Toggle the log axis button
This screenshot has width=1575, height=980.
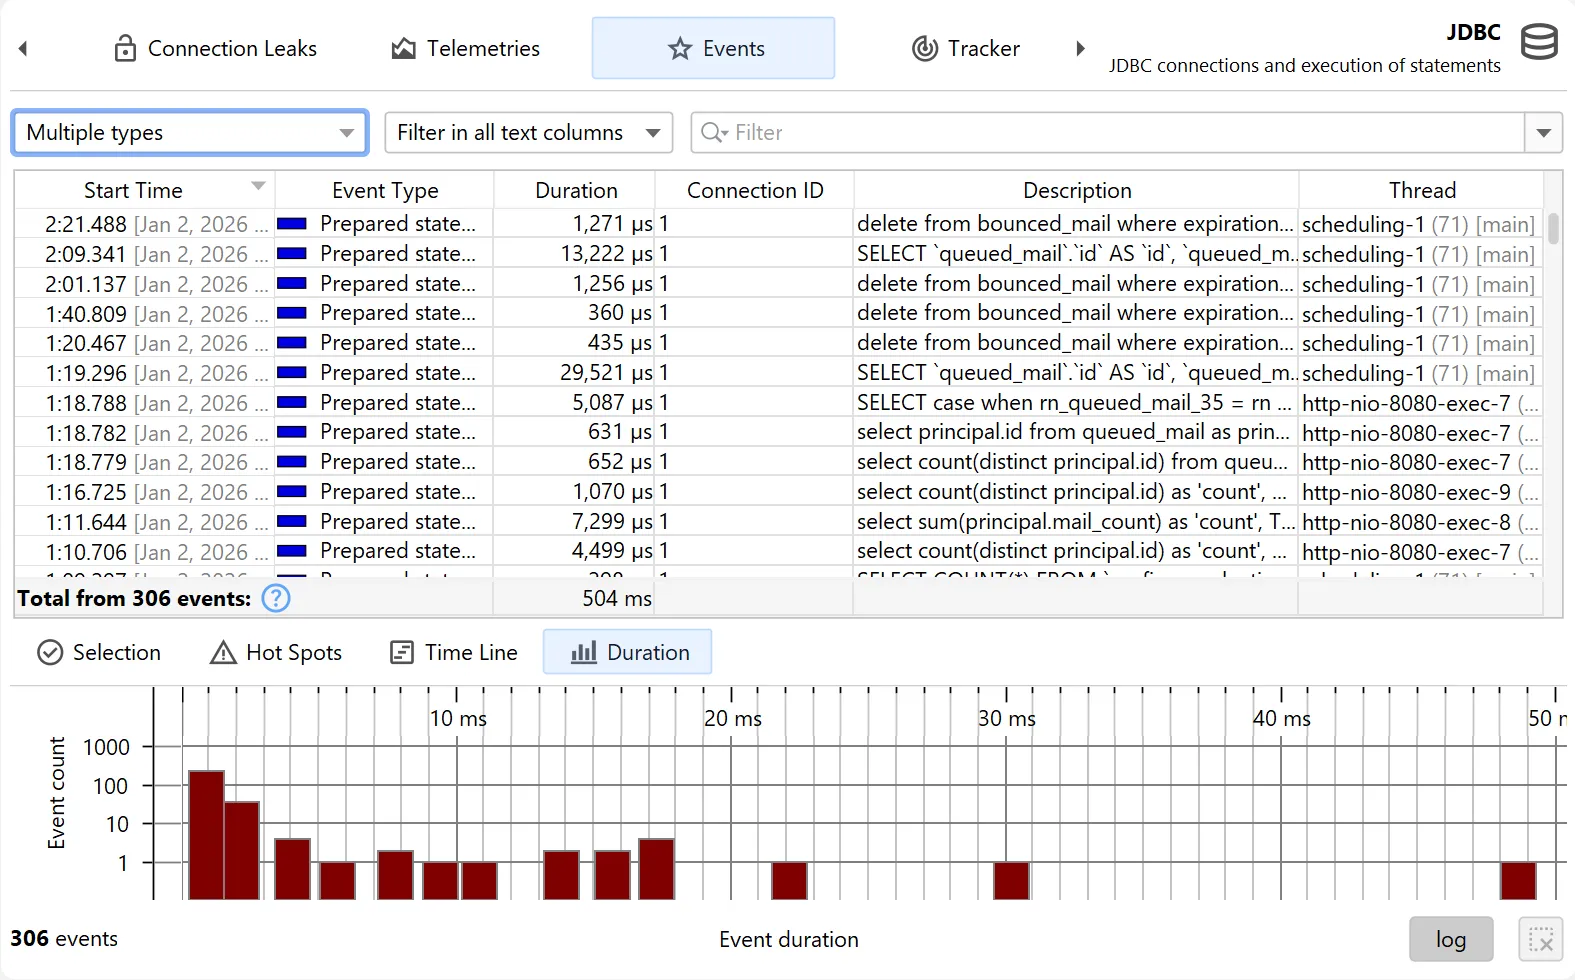[1450, 940]
